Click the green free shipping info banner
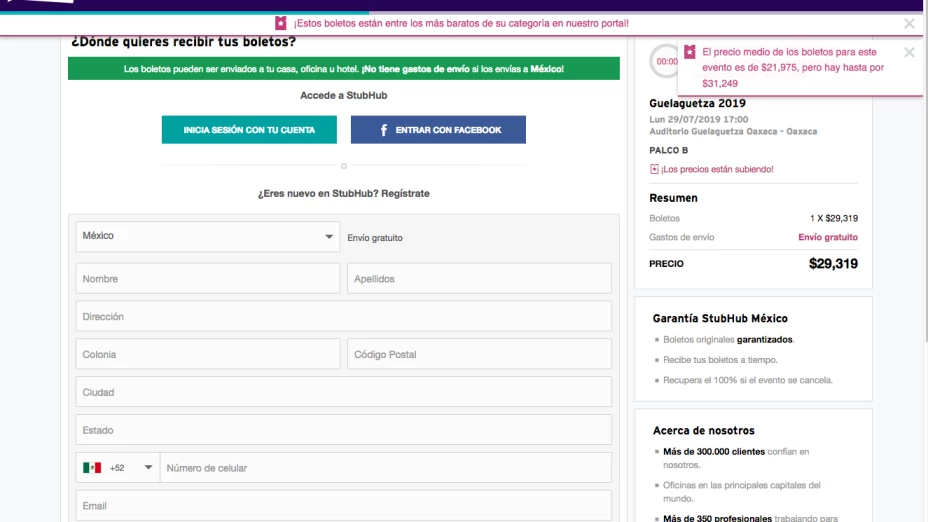 pos(343,69)
